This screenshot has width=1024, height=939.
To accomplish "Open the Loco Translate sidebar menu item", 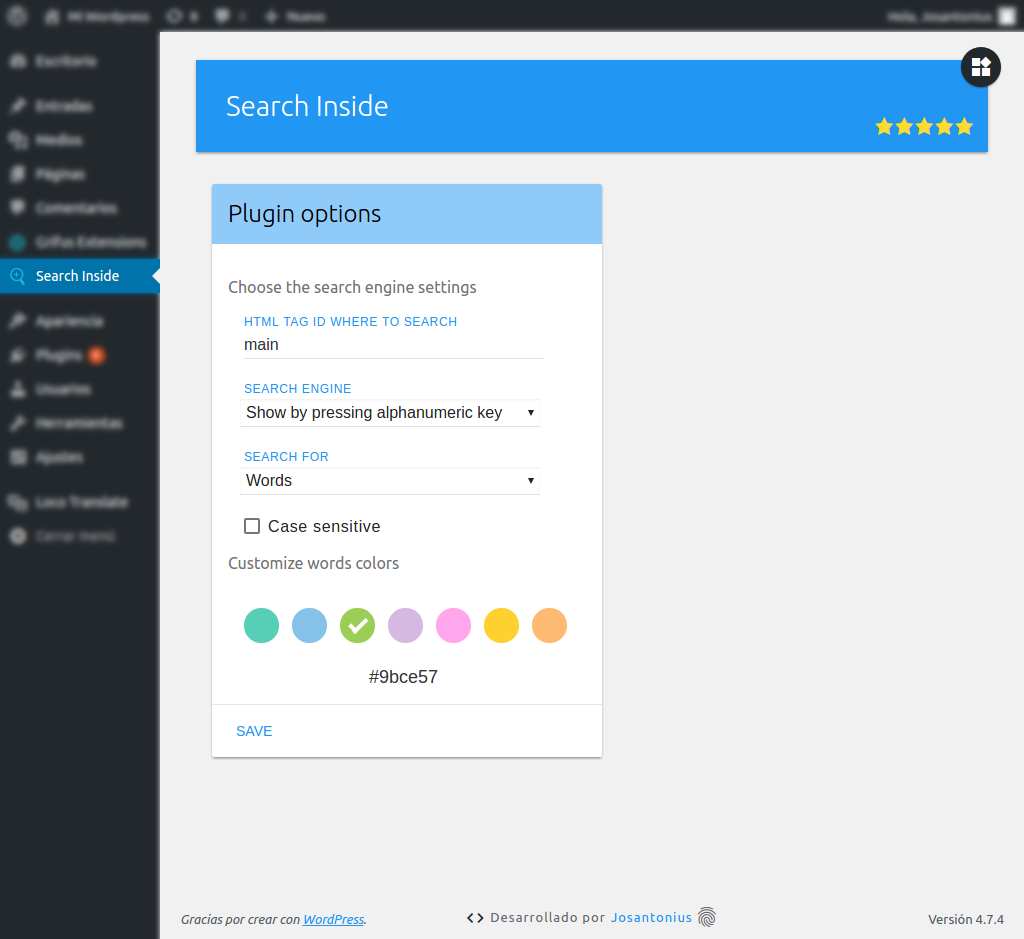I will [80, 502].
